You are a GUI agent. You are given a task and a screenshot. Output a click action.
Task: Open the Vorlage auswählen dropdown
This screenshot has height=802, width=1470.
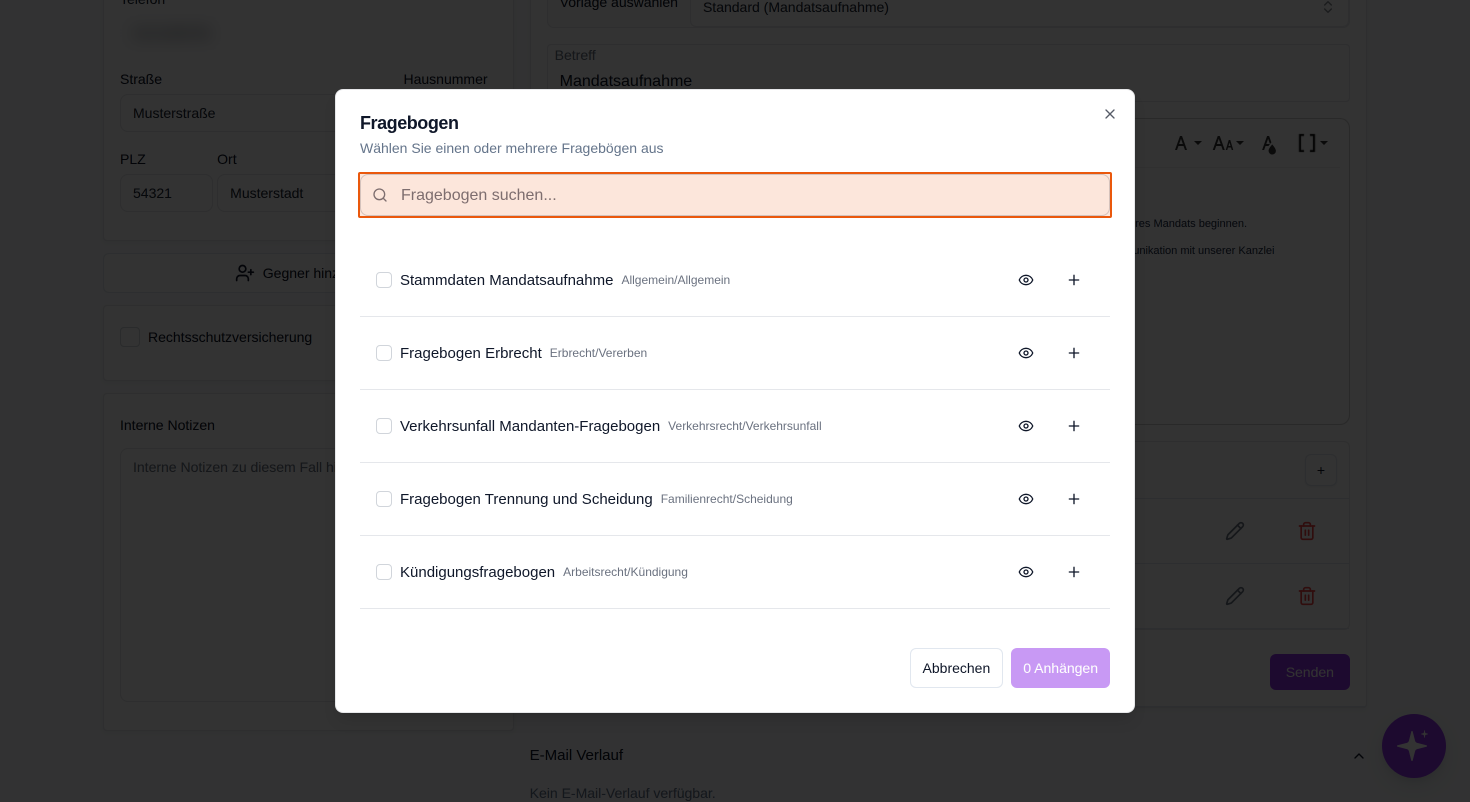coord(1019,8)
